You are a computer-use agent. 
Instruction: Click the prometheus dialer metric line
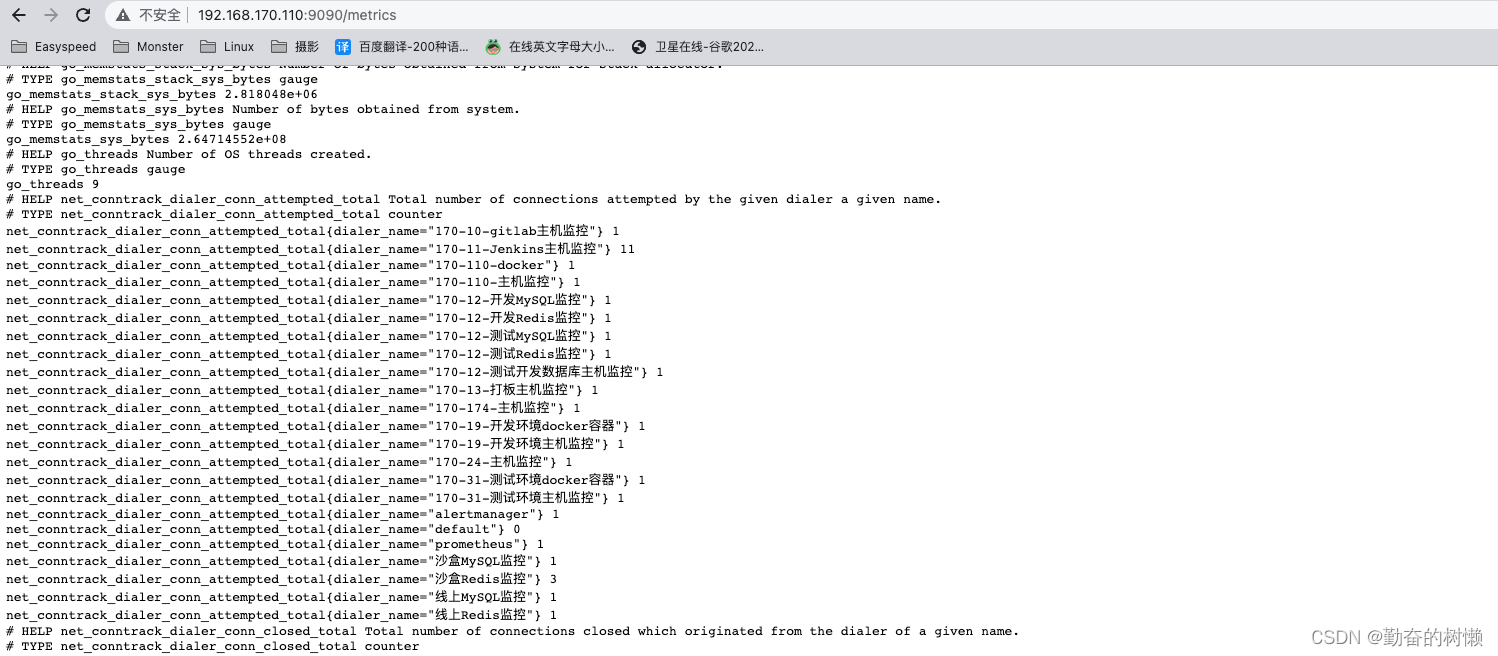tap(275, 544)
